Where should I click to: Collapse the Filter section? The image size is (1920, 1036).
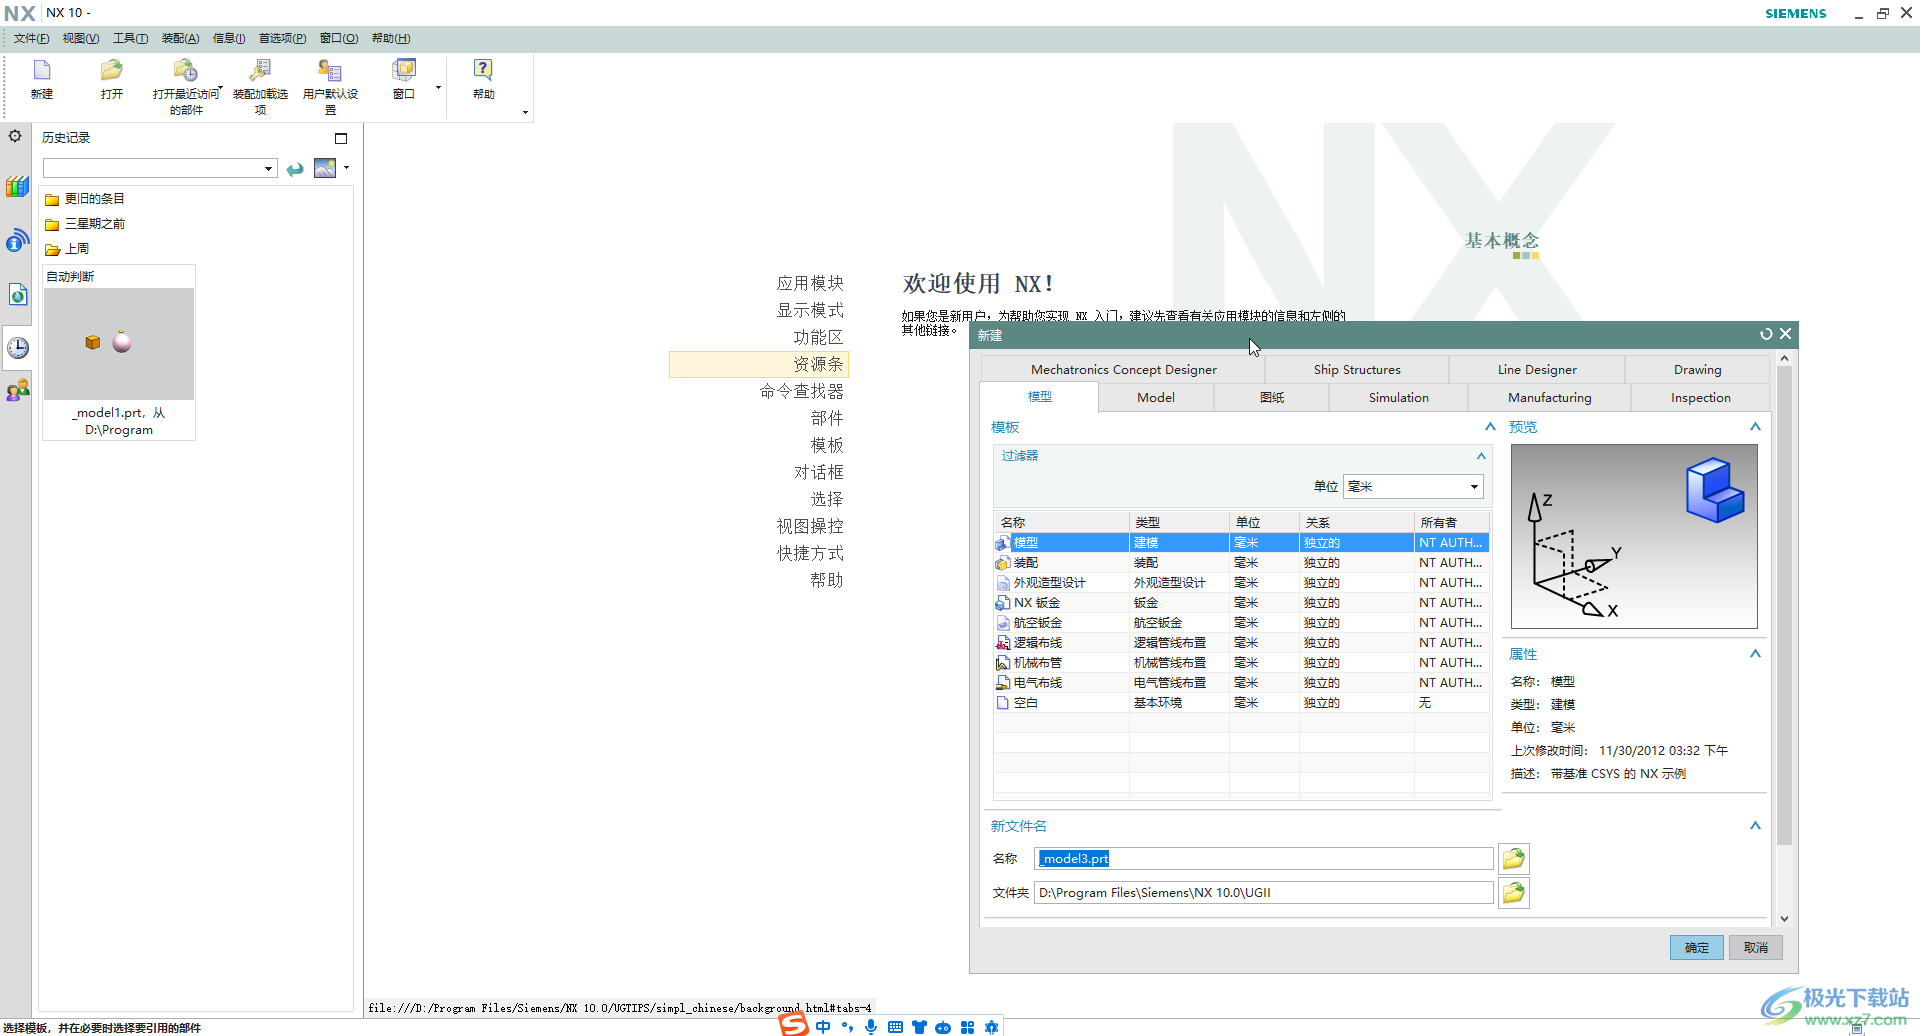(x=1481, y=456)
